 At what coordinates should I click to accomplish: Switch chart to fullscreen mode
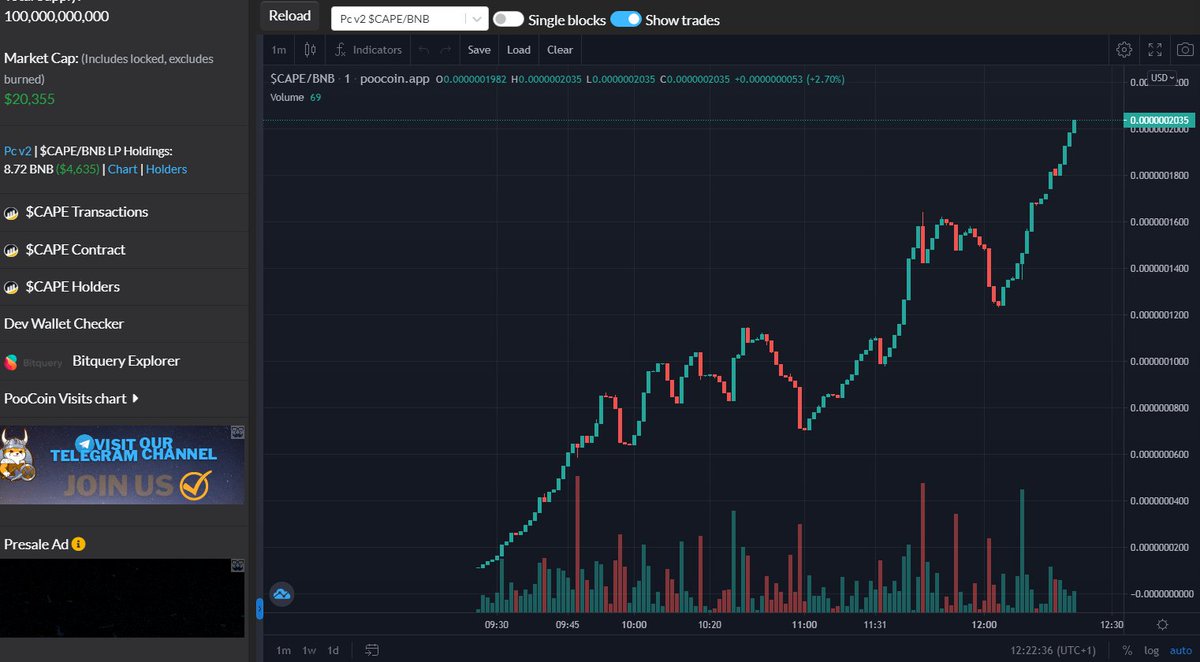1155,49
